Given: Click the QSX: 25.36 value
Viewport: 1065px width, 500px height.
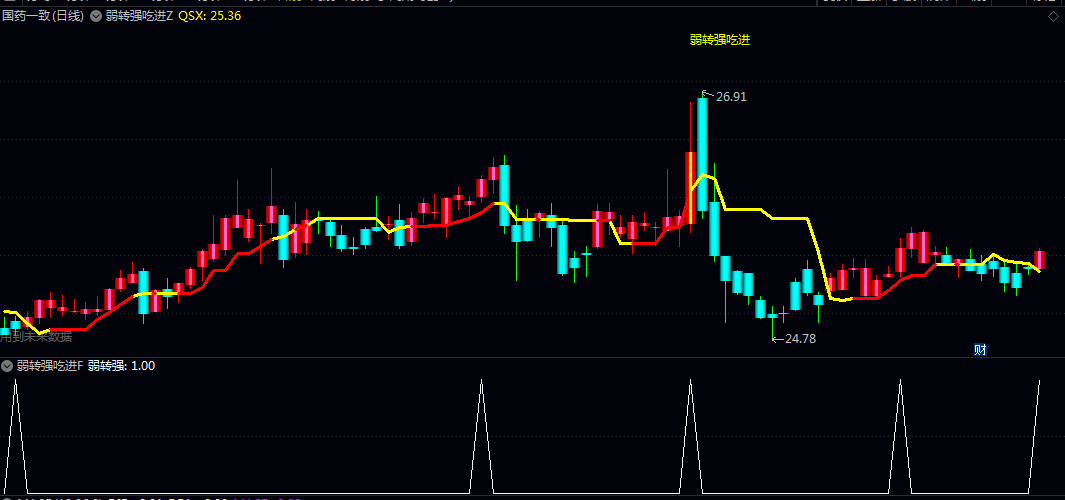Looking at the screenshot, I should tap(210, 16).
